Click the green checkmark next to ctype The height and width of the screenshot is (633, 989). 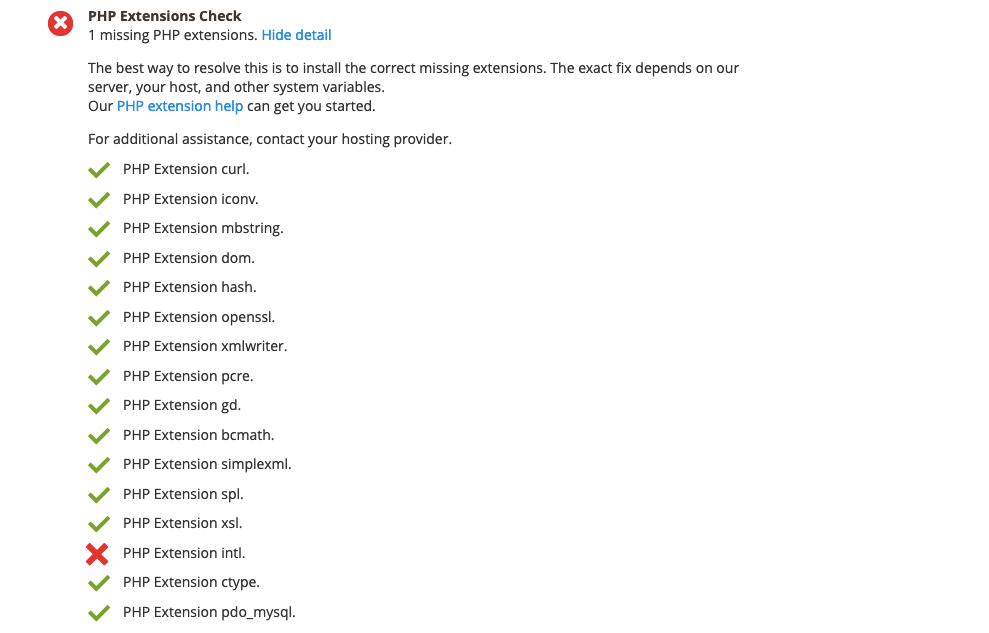tap(99, 583)
